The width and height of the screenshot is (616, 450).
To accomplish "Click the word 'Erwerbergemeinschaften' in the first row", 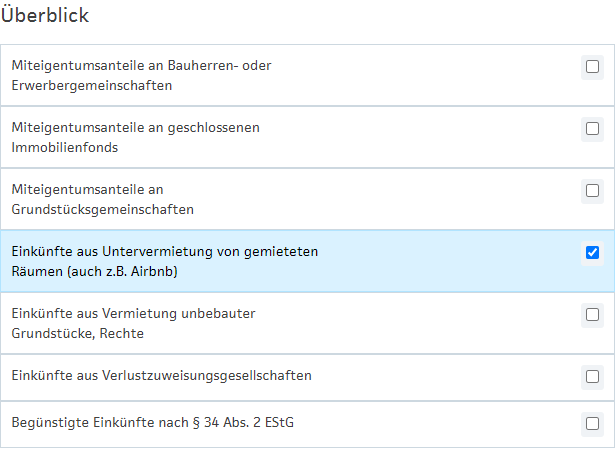I will [x=92, y=86].
